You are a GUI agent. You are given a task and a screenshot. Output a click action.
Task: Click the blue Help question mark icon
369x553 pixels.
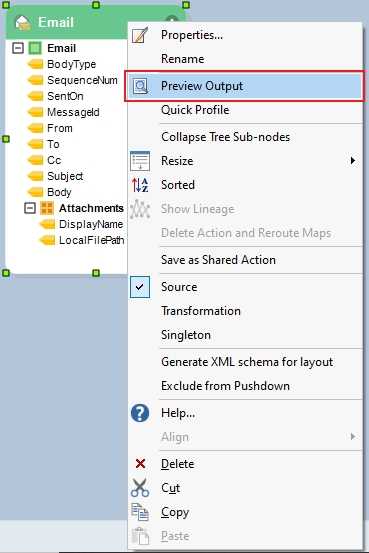click(140, 413)
